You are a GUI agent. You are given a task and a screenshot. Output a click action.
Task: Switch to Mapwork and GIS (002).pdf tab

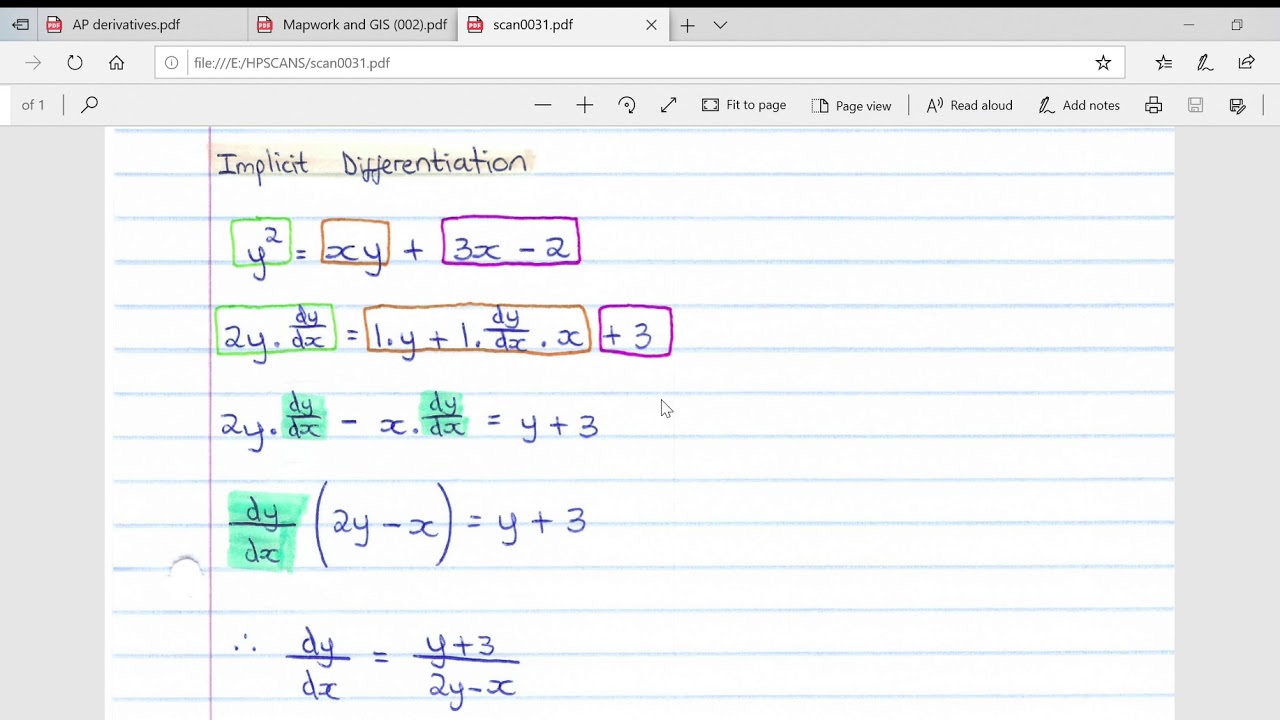pyautogui.click(x=352, y=25)
